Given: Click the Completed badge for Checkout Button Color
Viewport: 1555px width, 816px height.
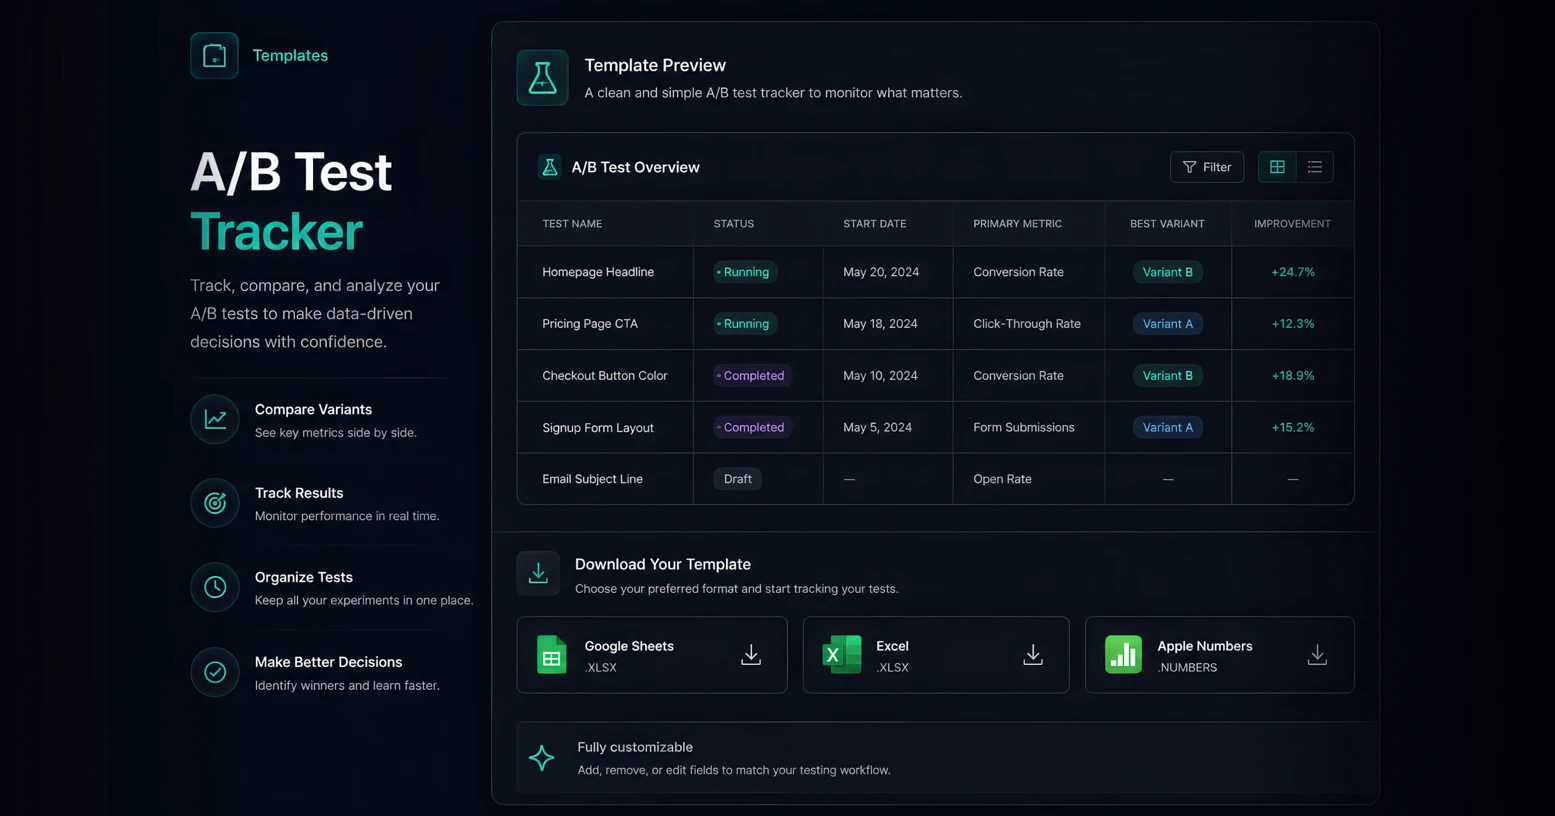Looking at the screenshot, I should [753, 376].
